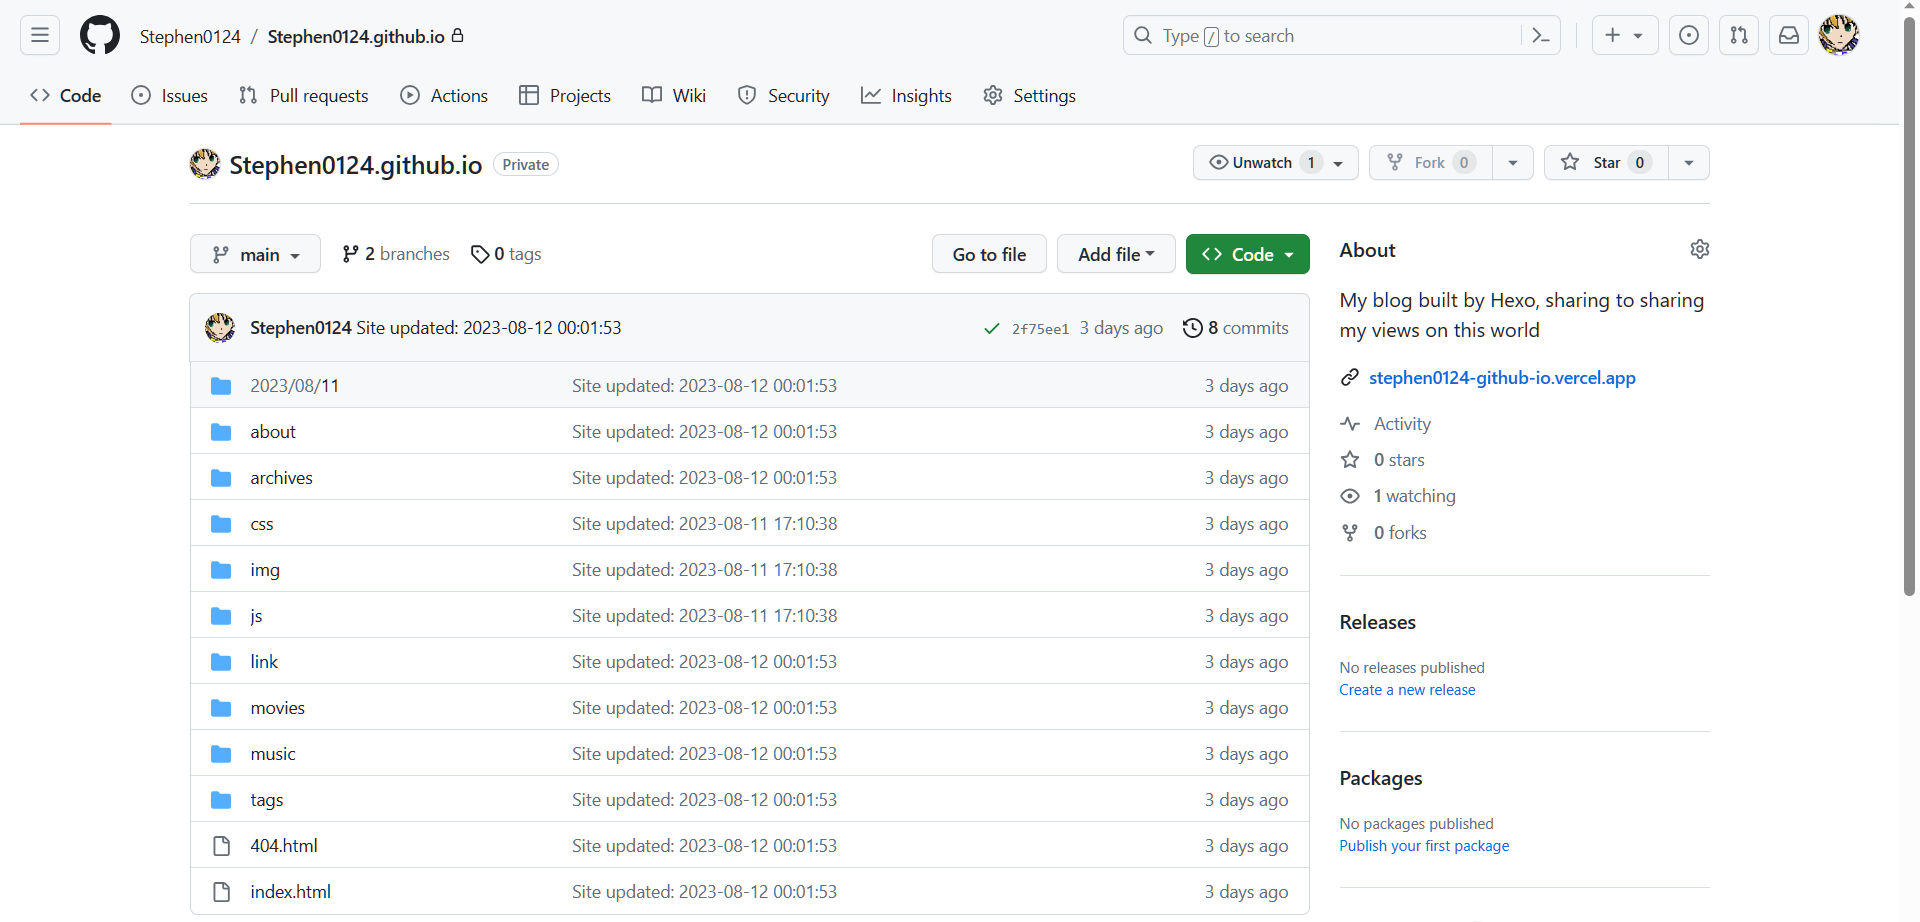Switch to the Issues tab
The width and height of the screenshot is (1920, 922).
click(170, 96)
